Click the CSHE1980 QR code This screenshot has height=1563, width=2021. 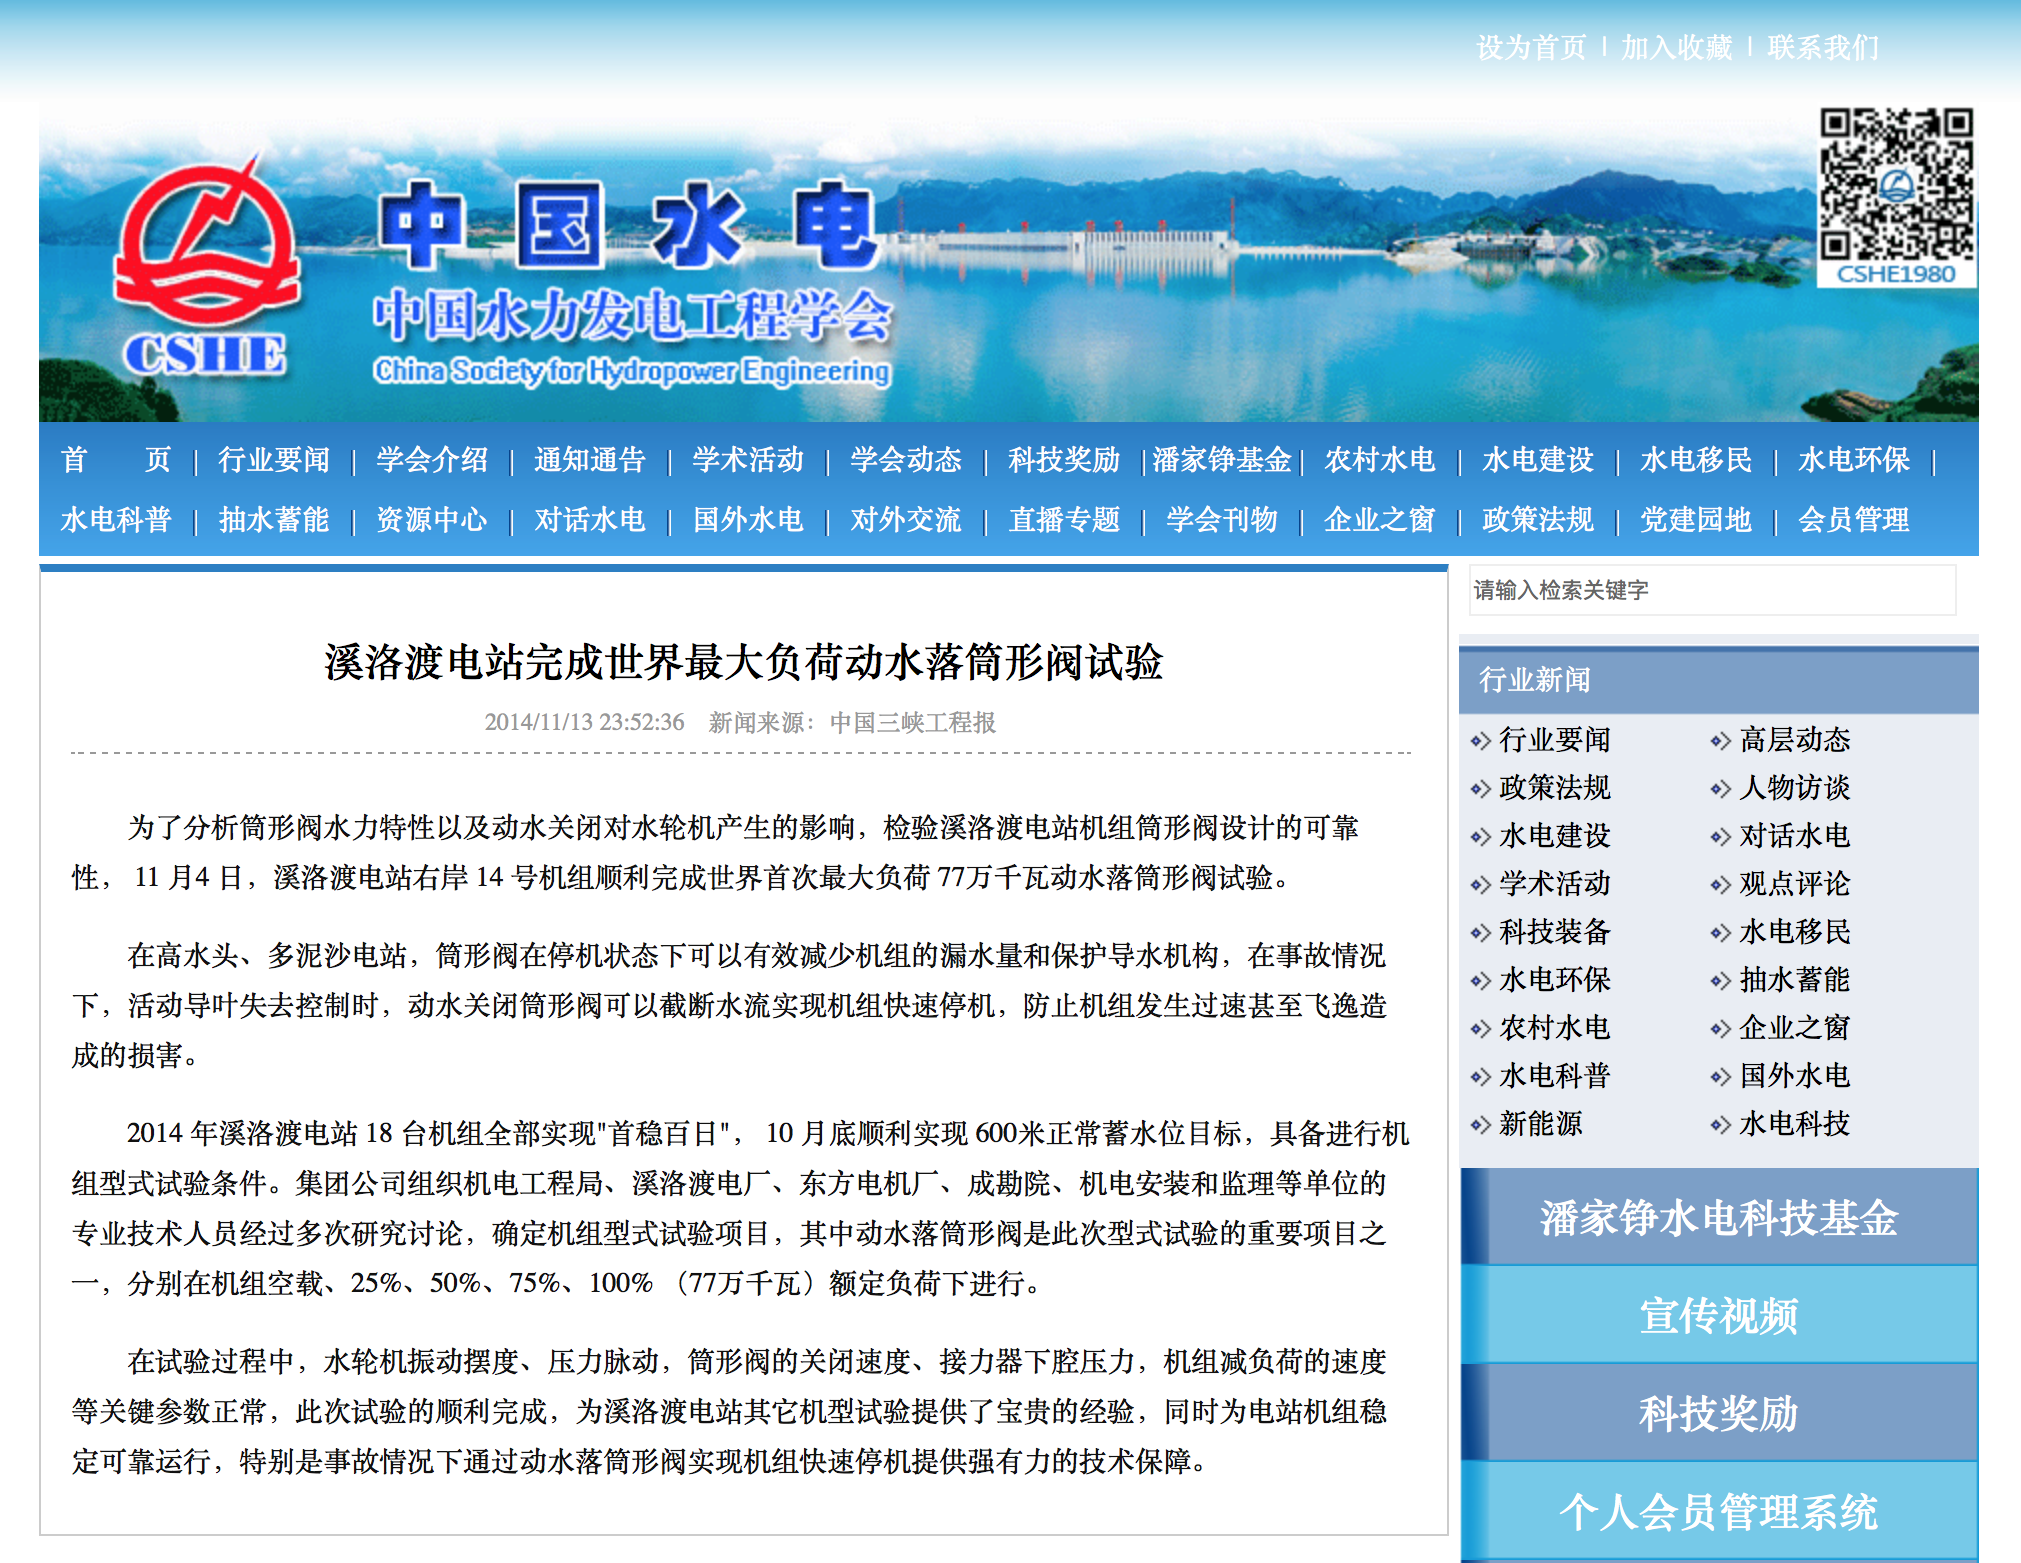point(1896,196)
